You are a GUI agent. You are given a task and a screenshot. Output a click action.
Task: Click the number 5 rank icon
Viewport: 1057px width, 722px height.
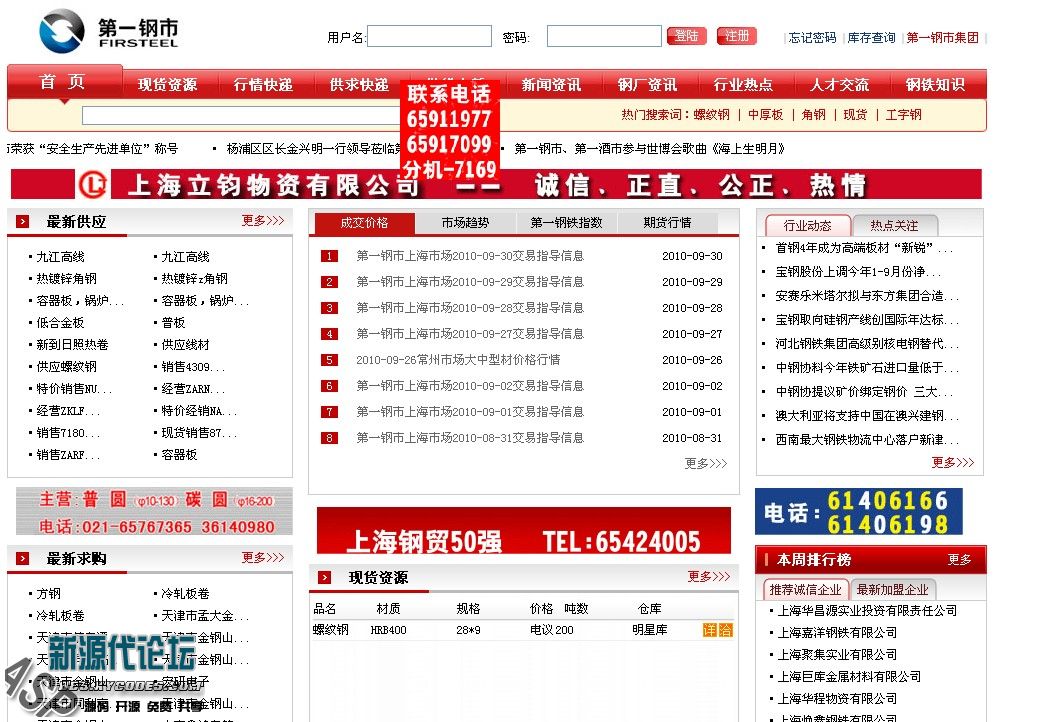329,360
